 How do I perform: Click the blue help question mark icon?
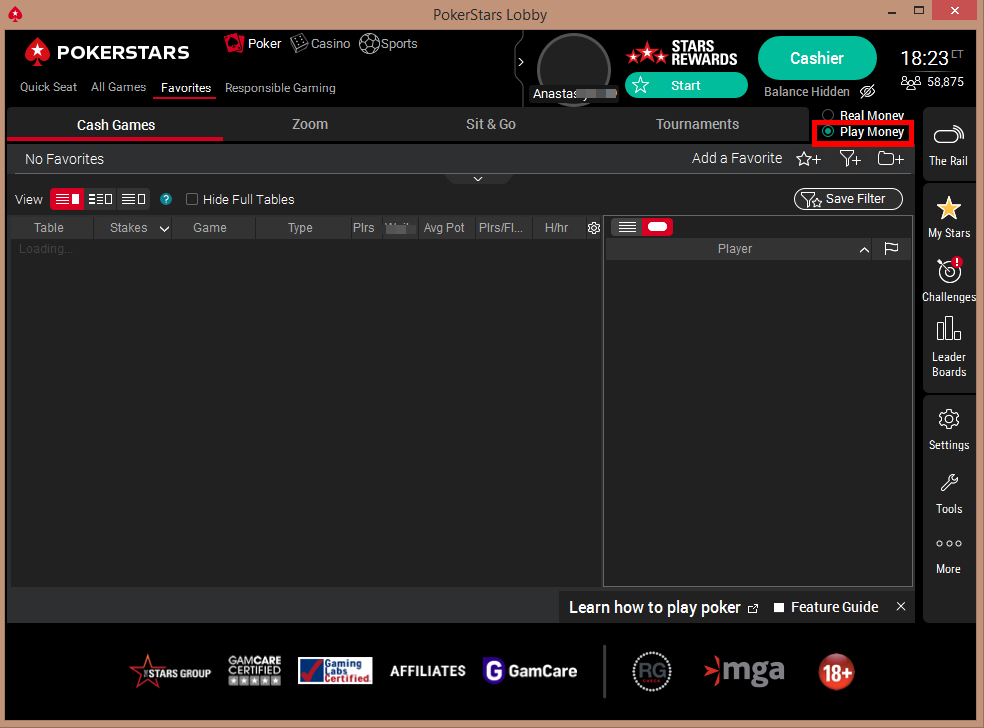coord(166,200)
